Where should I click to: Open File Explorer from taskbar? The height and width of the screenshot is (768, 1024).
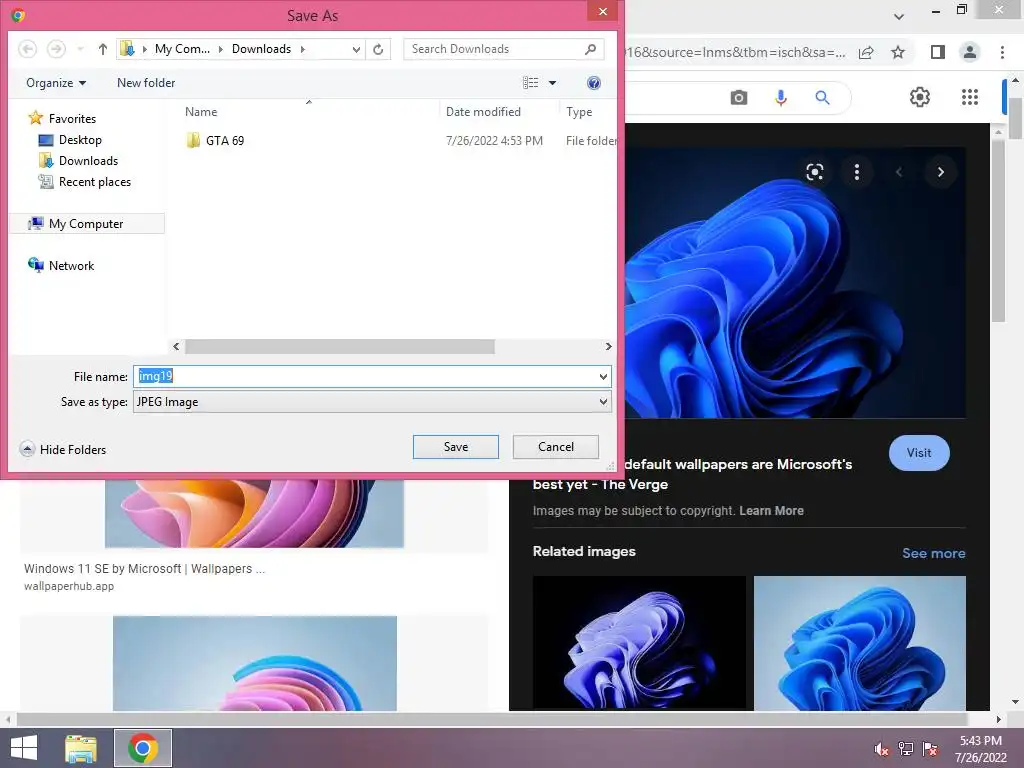pos(80,748)
